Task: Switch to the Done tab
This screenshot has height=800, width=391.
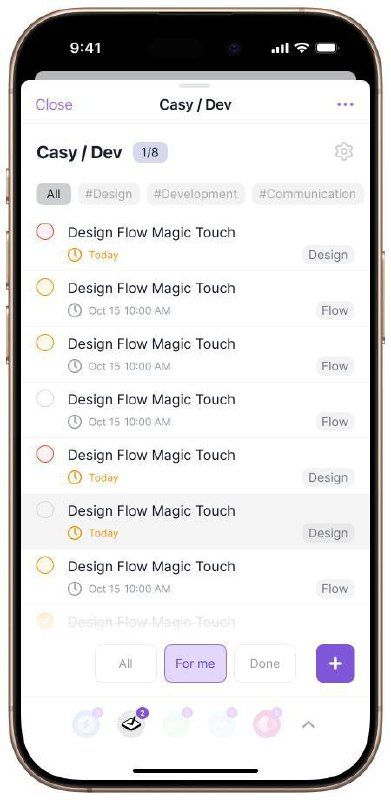Action: click(x=264, y=663)
